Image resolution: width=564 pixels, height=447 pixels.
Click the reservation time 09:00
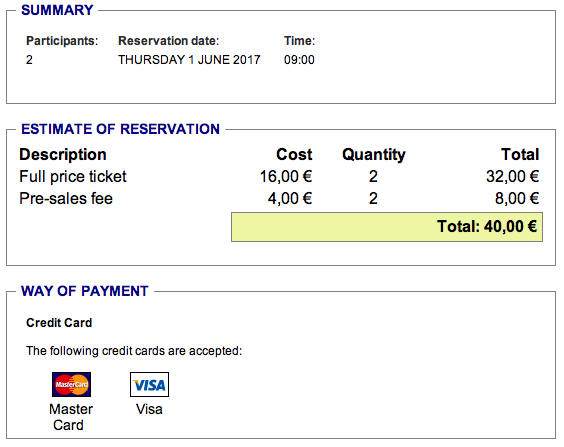tap(299, 60)
